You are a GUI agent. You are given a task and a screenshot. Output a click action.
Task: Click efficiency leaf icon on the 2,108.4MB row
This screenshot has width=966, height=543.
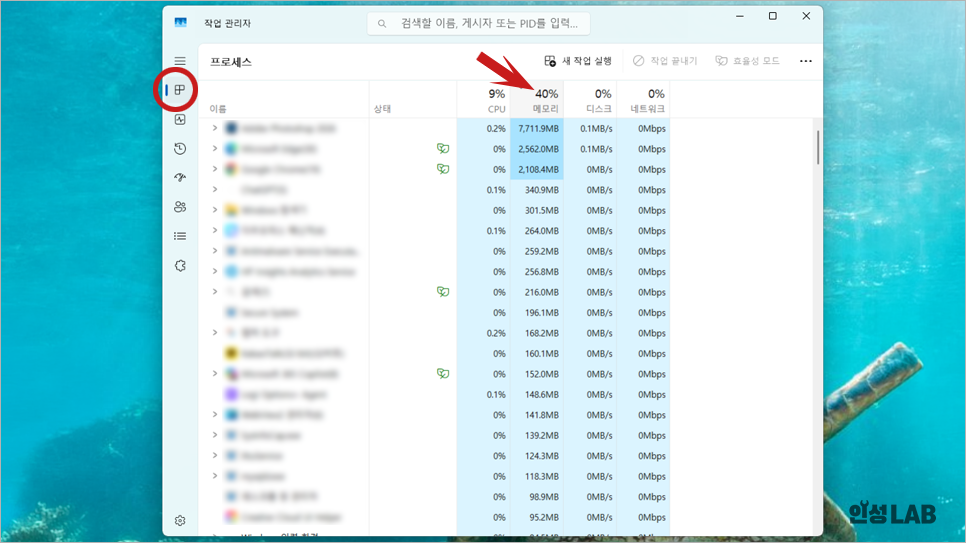443,169
